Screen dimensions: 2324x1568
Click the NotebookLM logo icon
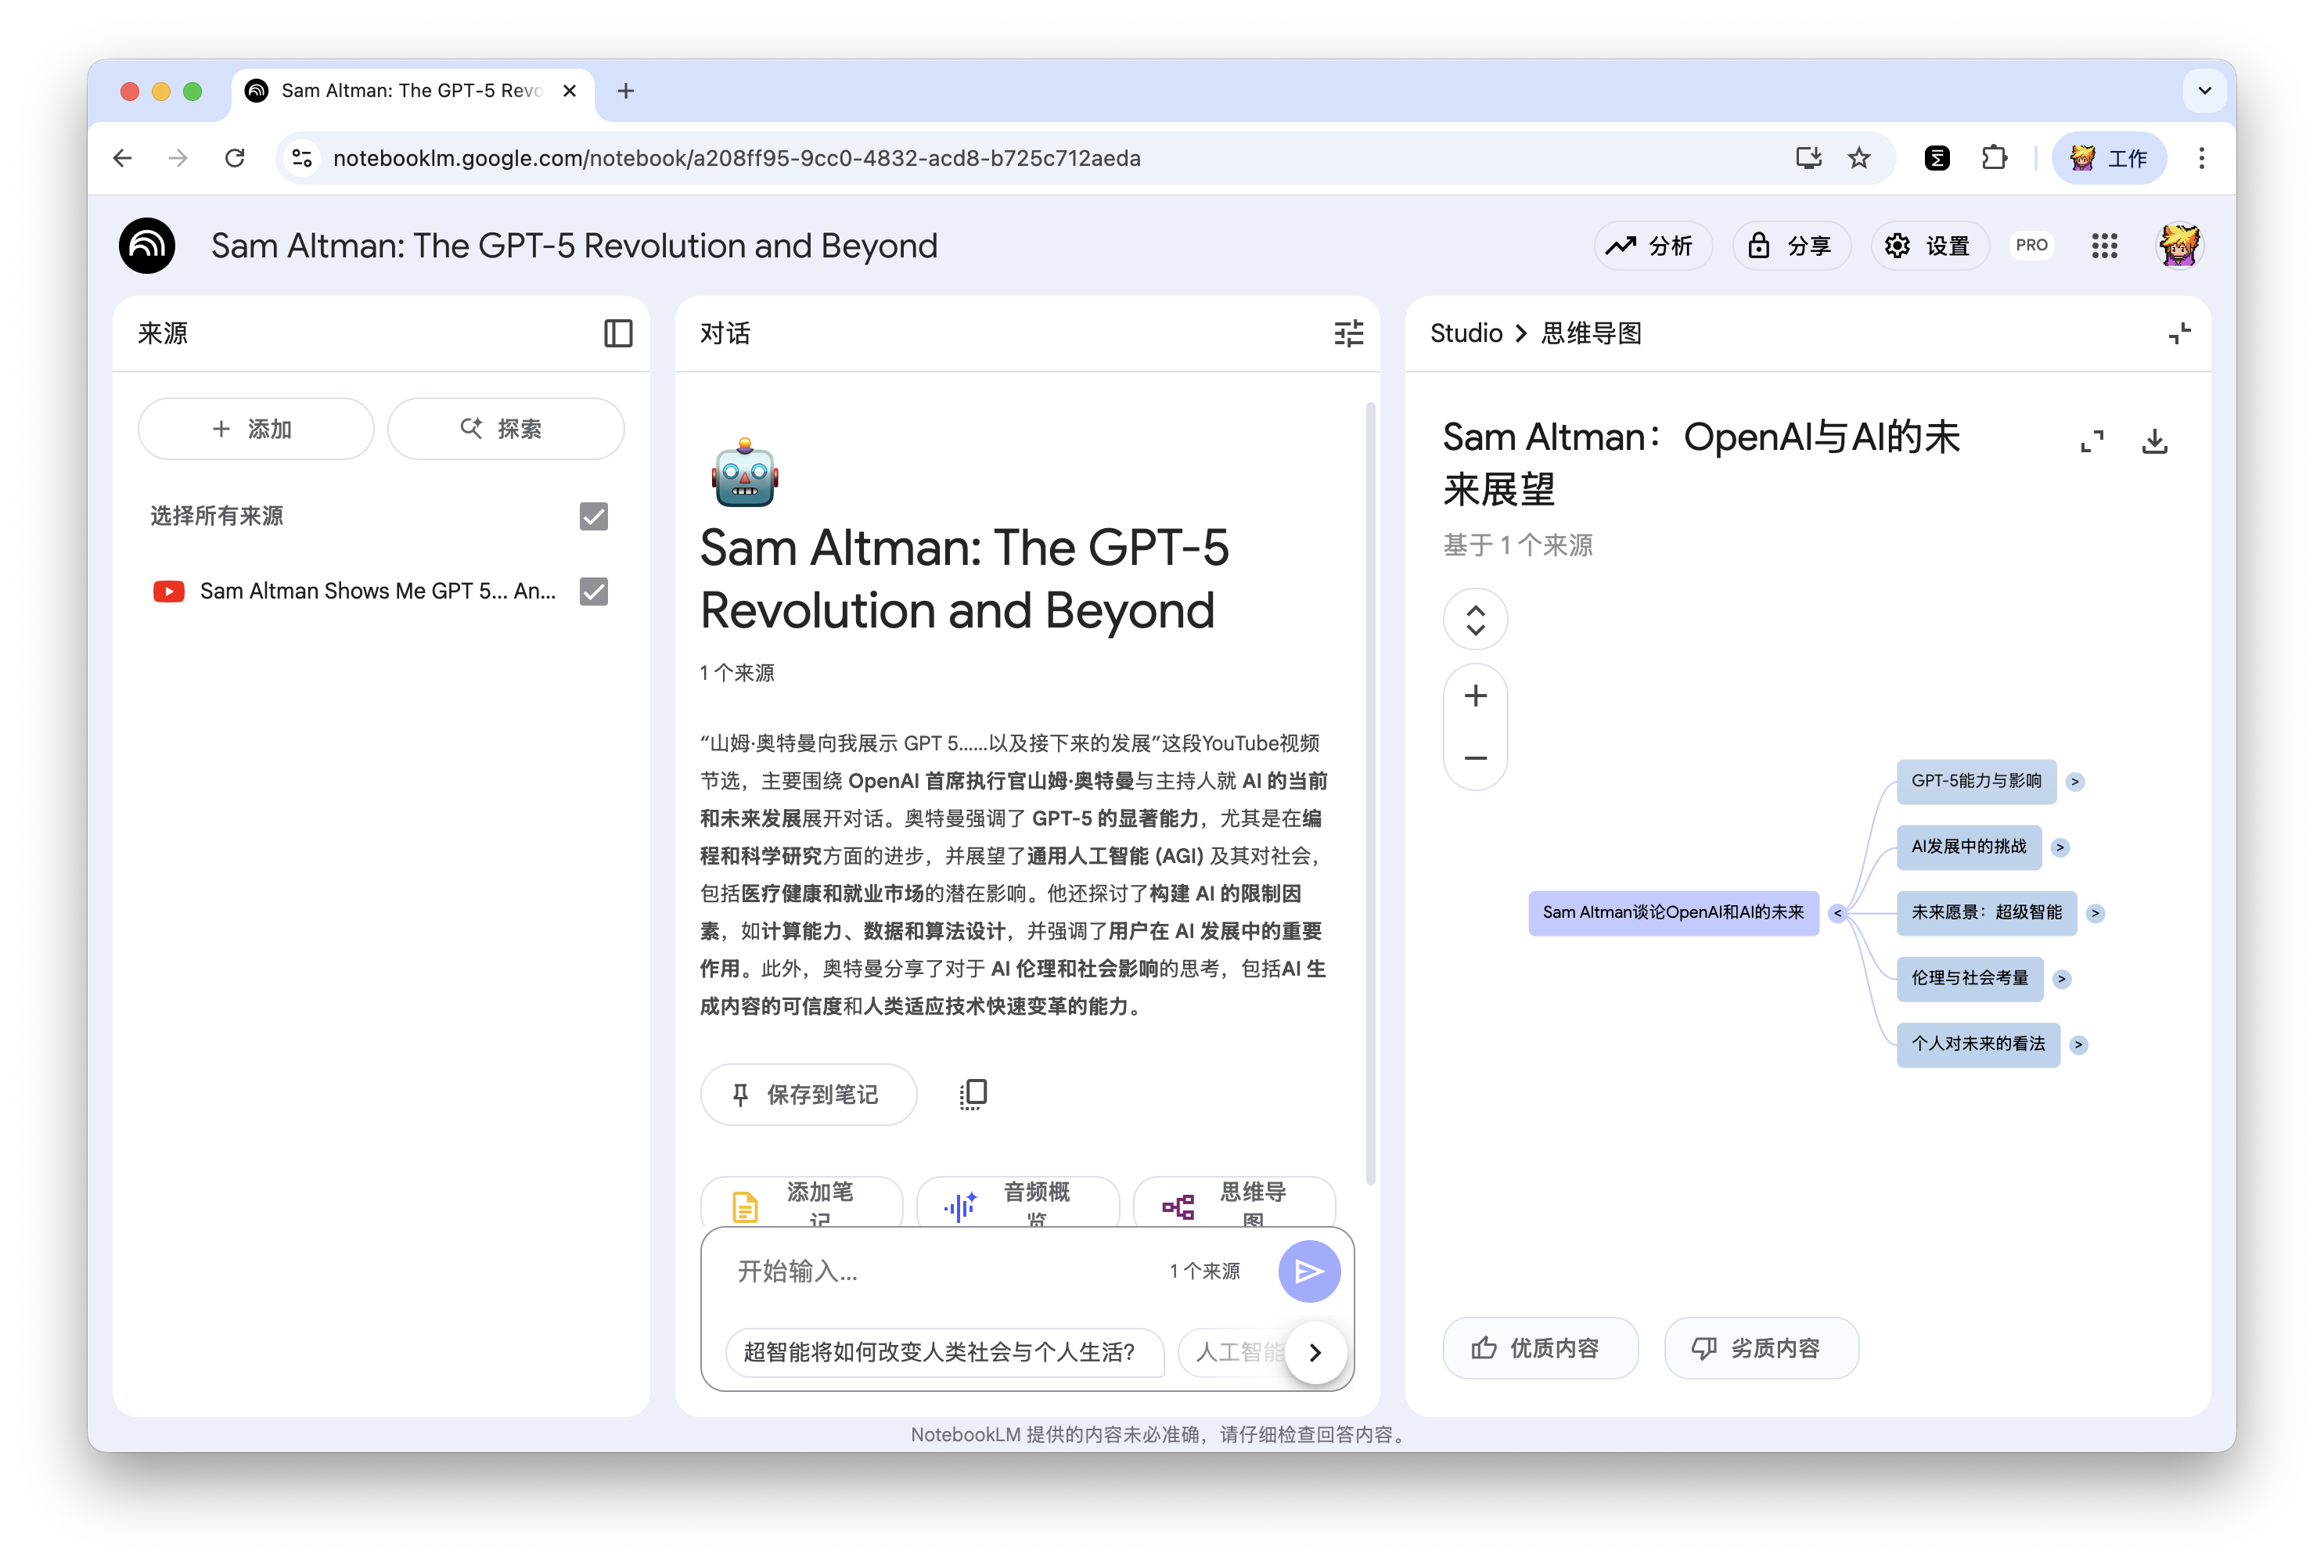coord(147,246)
